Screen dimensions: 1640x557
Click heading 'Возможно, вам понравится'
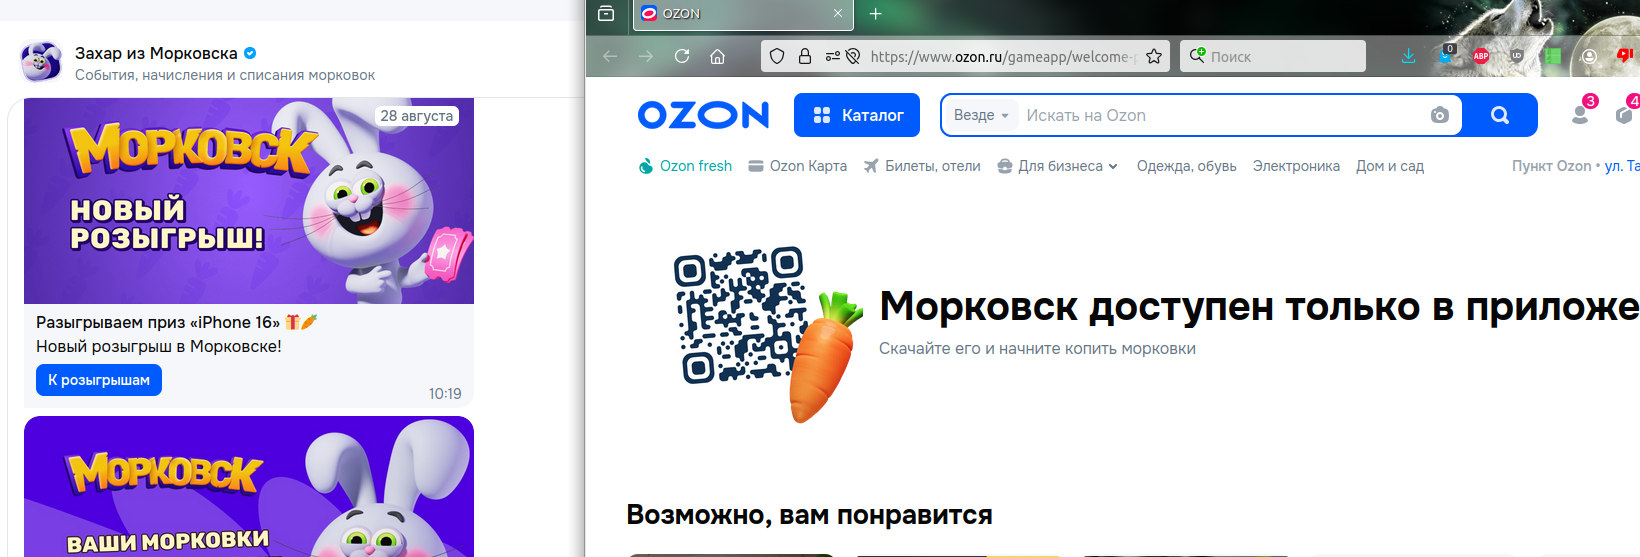(x=809, y=515)
